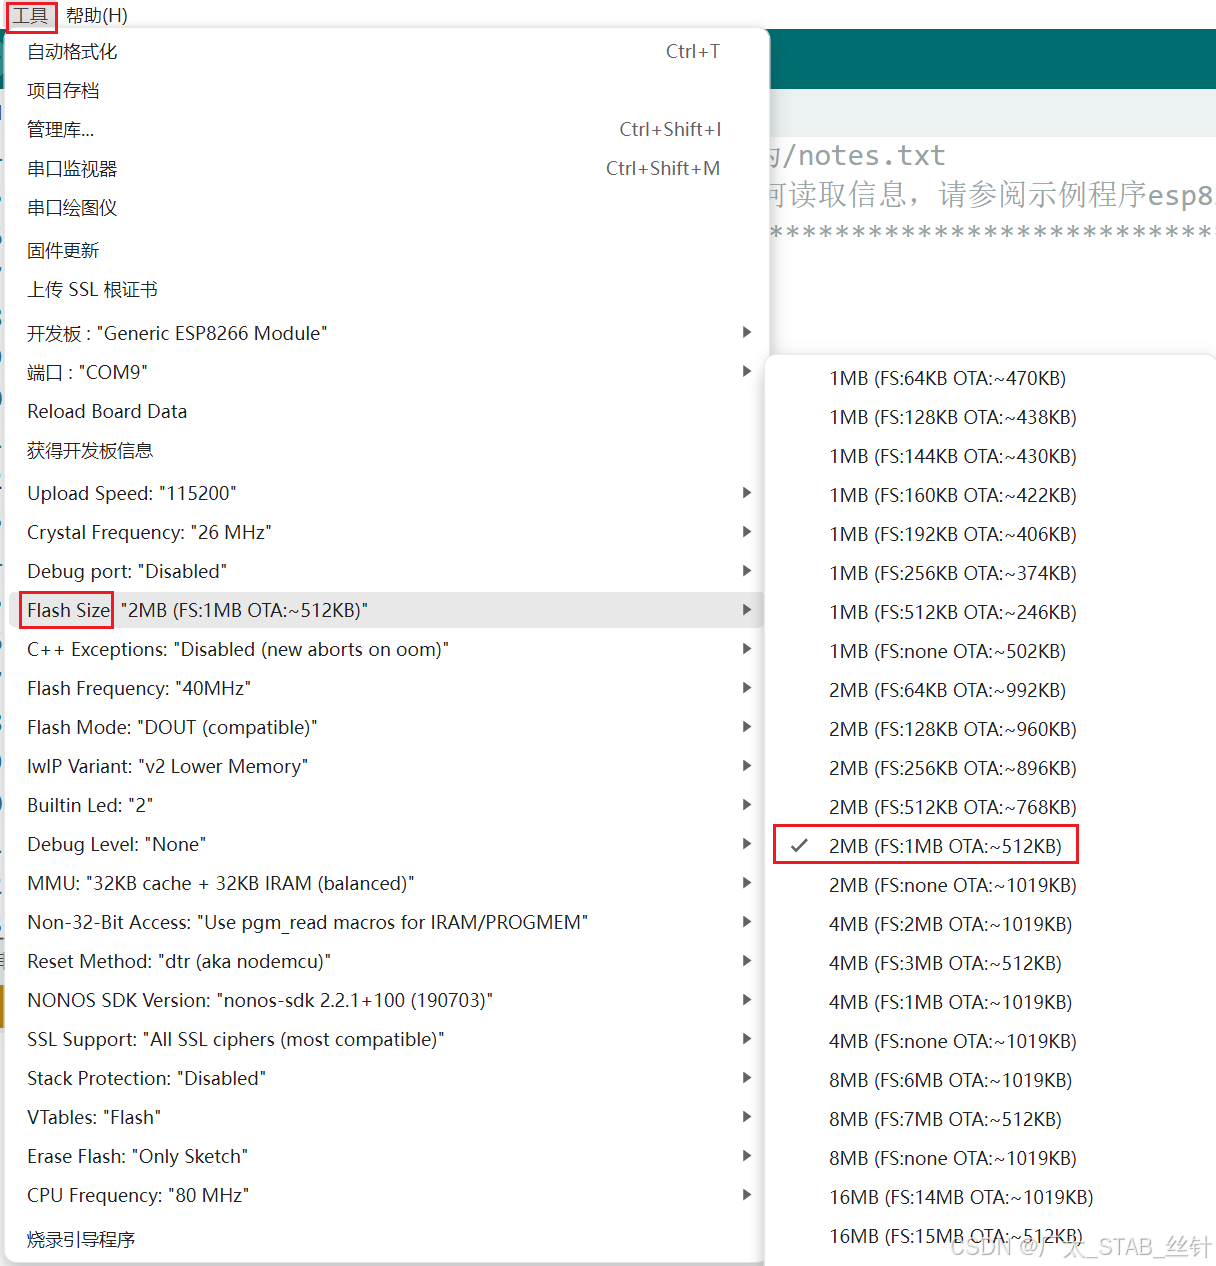The height and width of the screenshot is (1266, 1216).
Task: Select 16MB (FS:15MB OTA:~512KB) option
Action: tap(990, 1236)
